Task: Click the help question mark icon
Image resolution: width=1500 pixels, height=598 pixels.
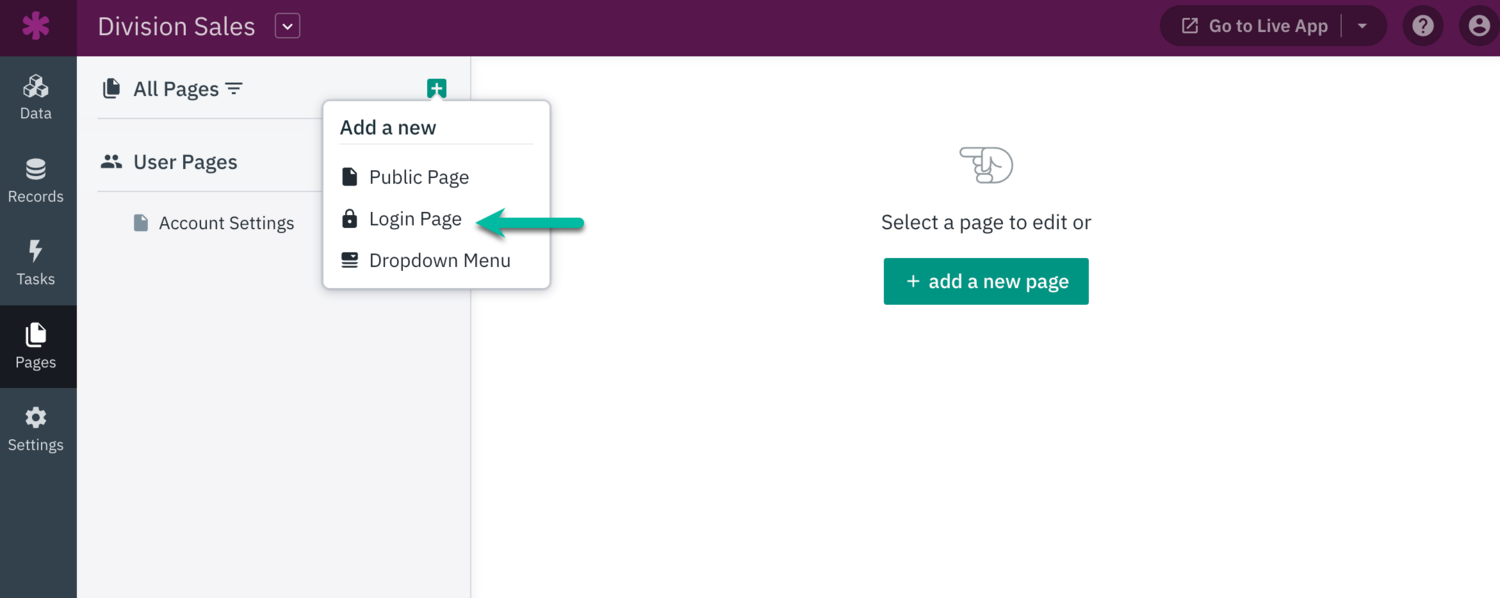Action: (1423, 26)
